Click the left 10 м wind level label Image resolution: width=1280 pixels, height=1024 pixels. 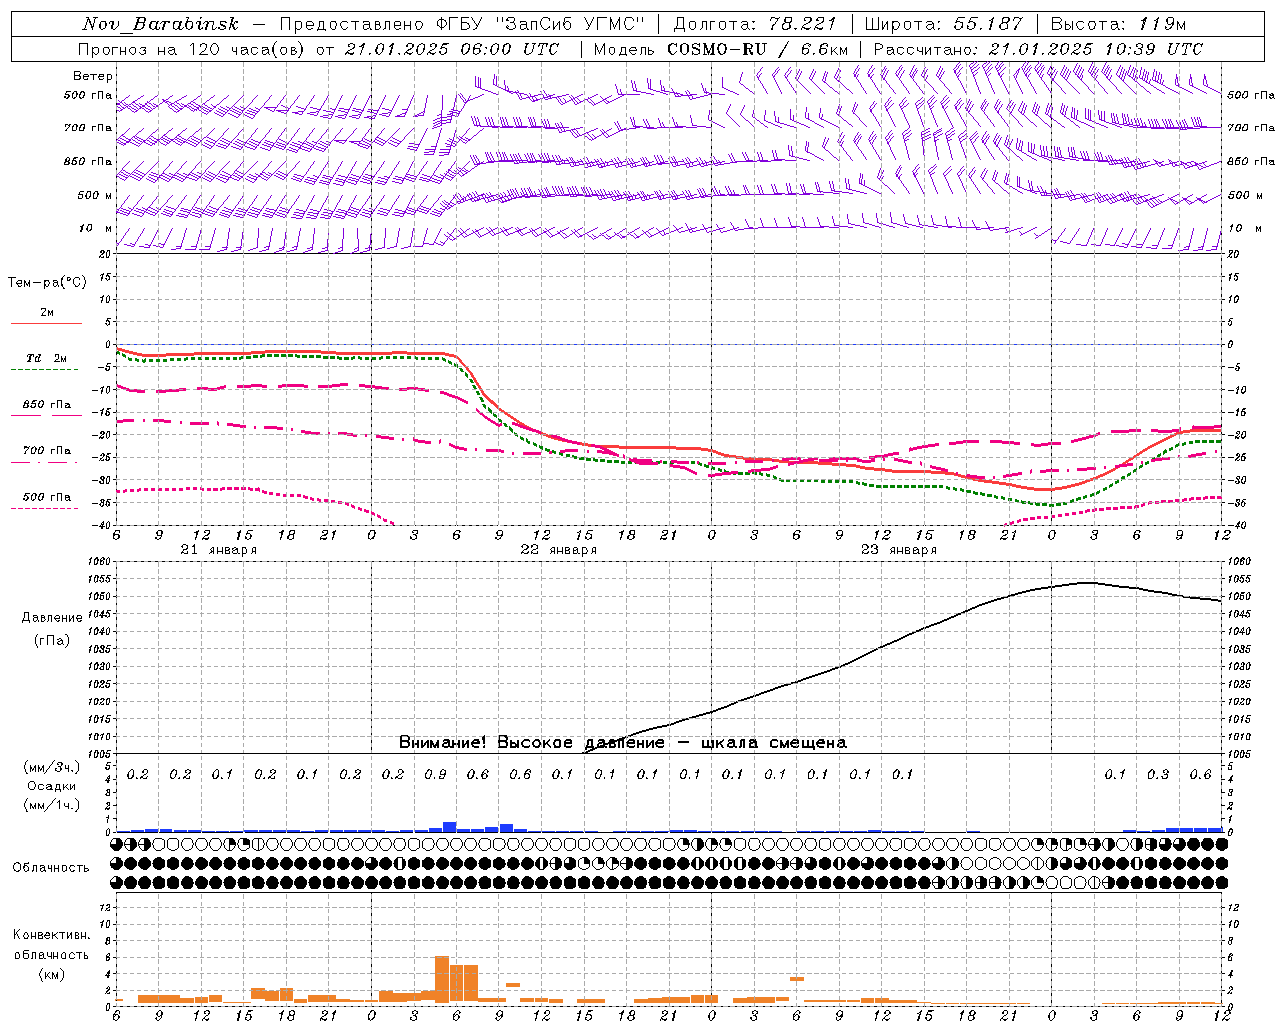coord(96,228)
